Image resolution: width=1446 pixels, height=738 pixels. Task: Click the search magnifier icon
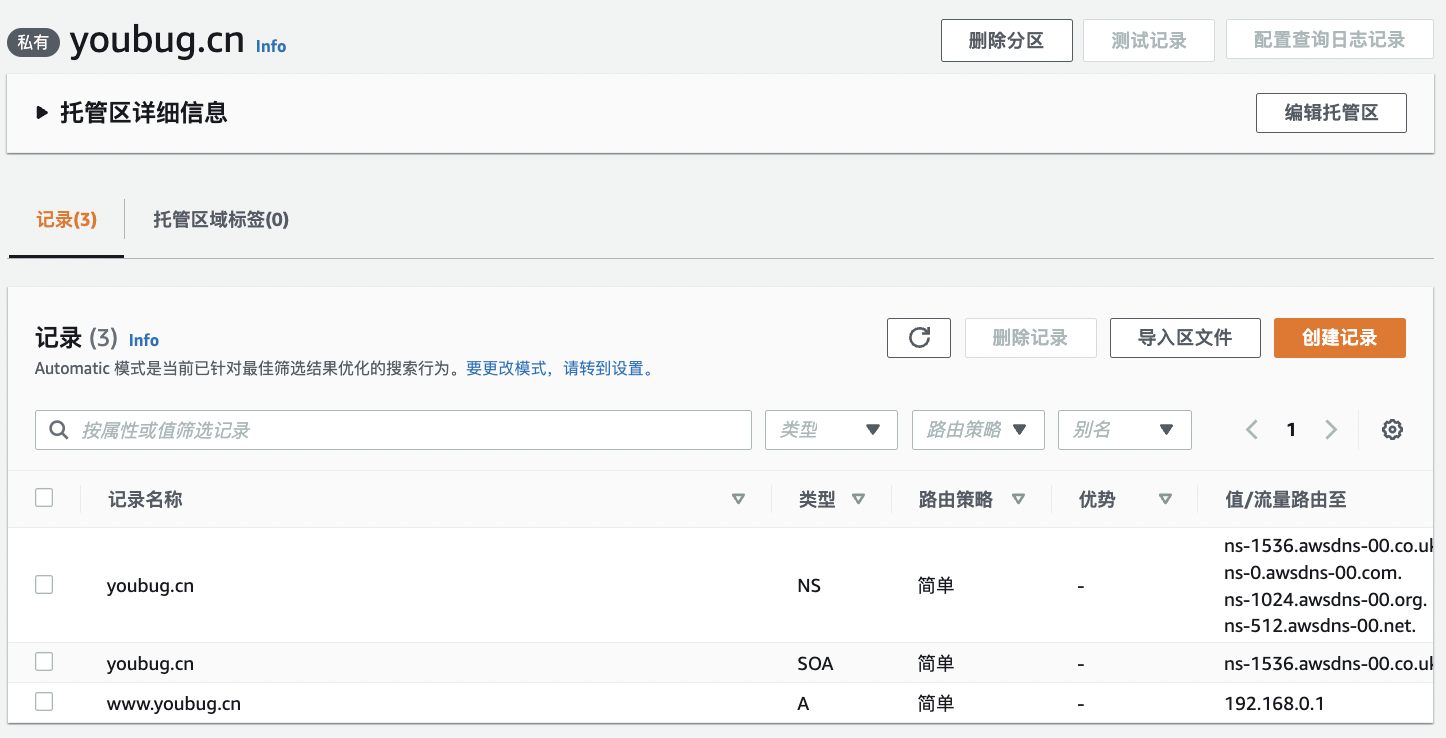(x=59, y=430)
